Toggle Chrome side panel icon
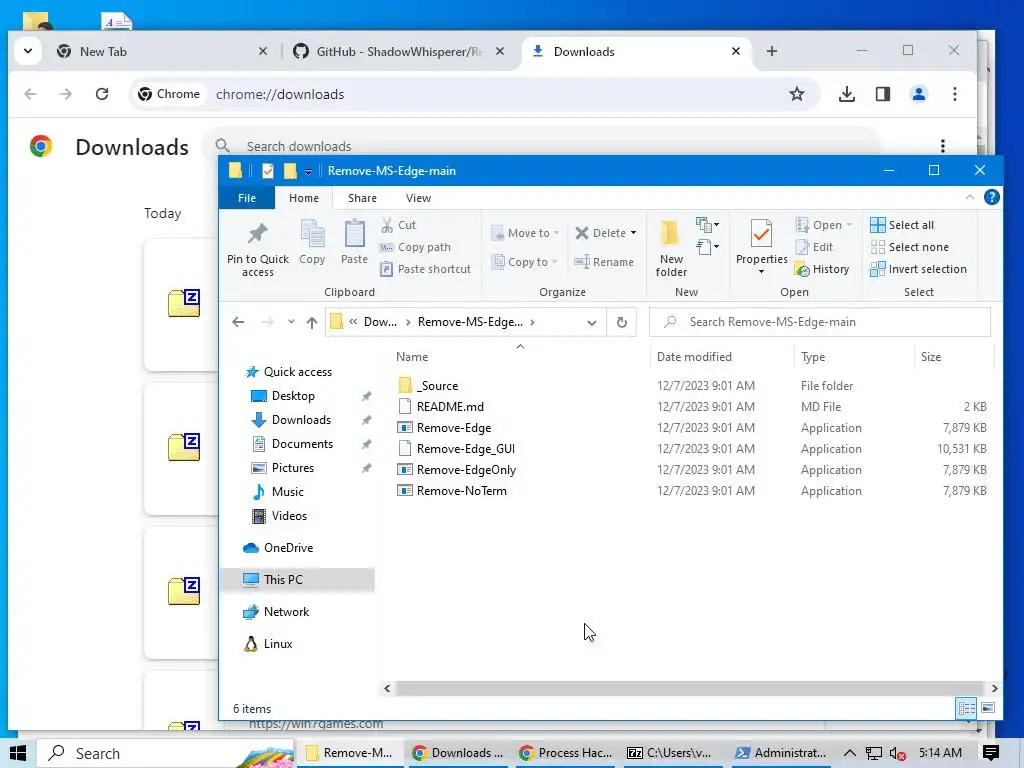This screenshot has height=768, width=1024. point(883,94)
